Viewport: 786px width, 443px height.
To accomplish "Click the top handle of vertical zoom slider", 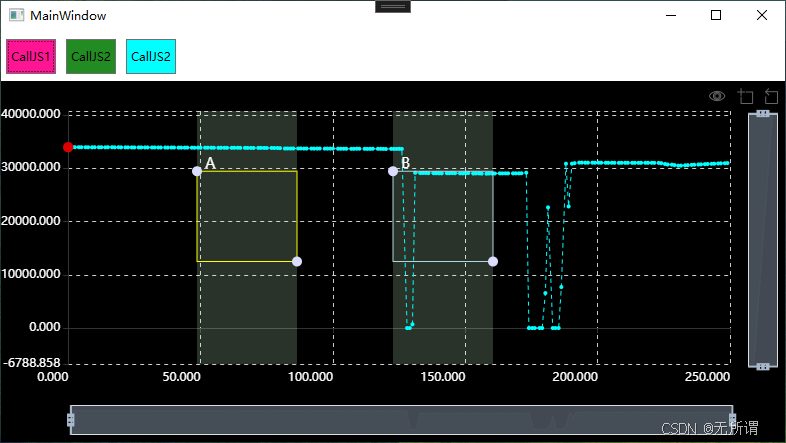I will click(763, 113).
